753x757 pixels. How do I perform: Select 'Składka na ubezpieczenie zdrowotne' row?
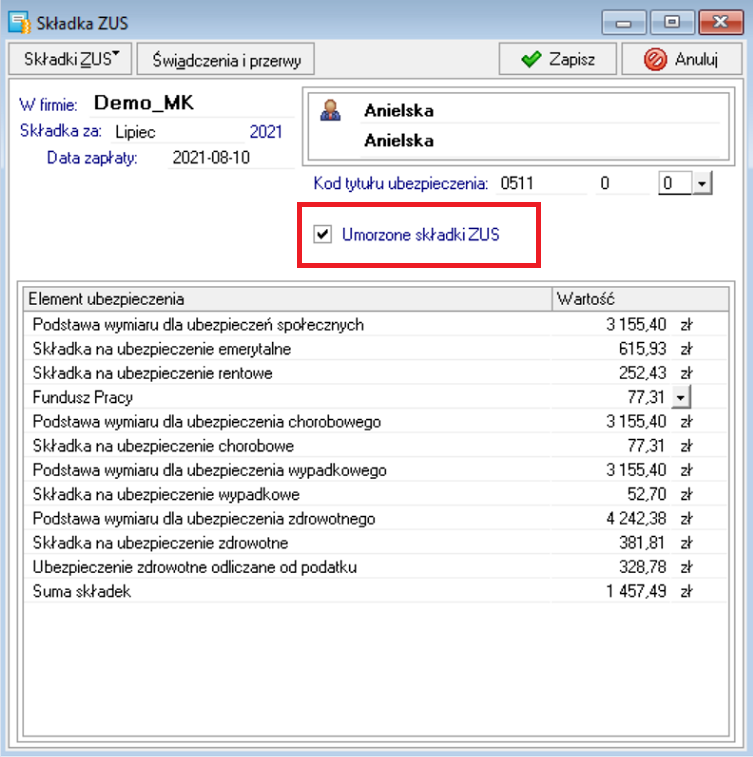pyautogui.click(x=375, y=543)
